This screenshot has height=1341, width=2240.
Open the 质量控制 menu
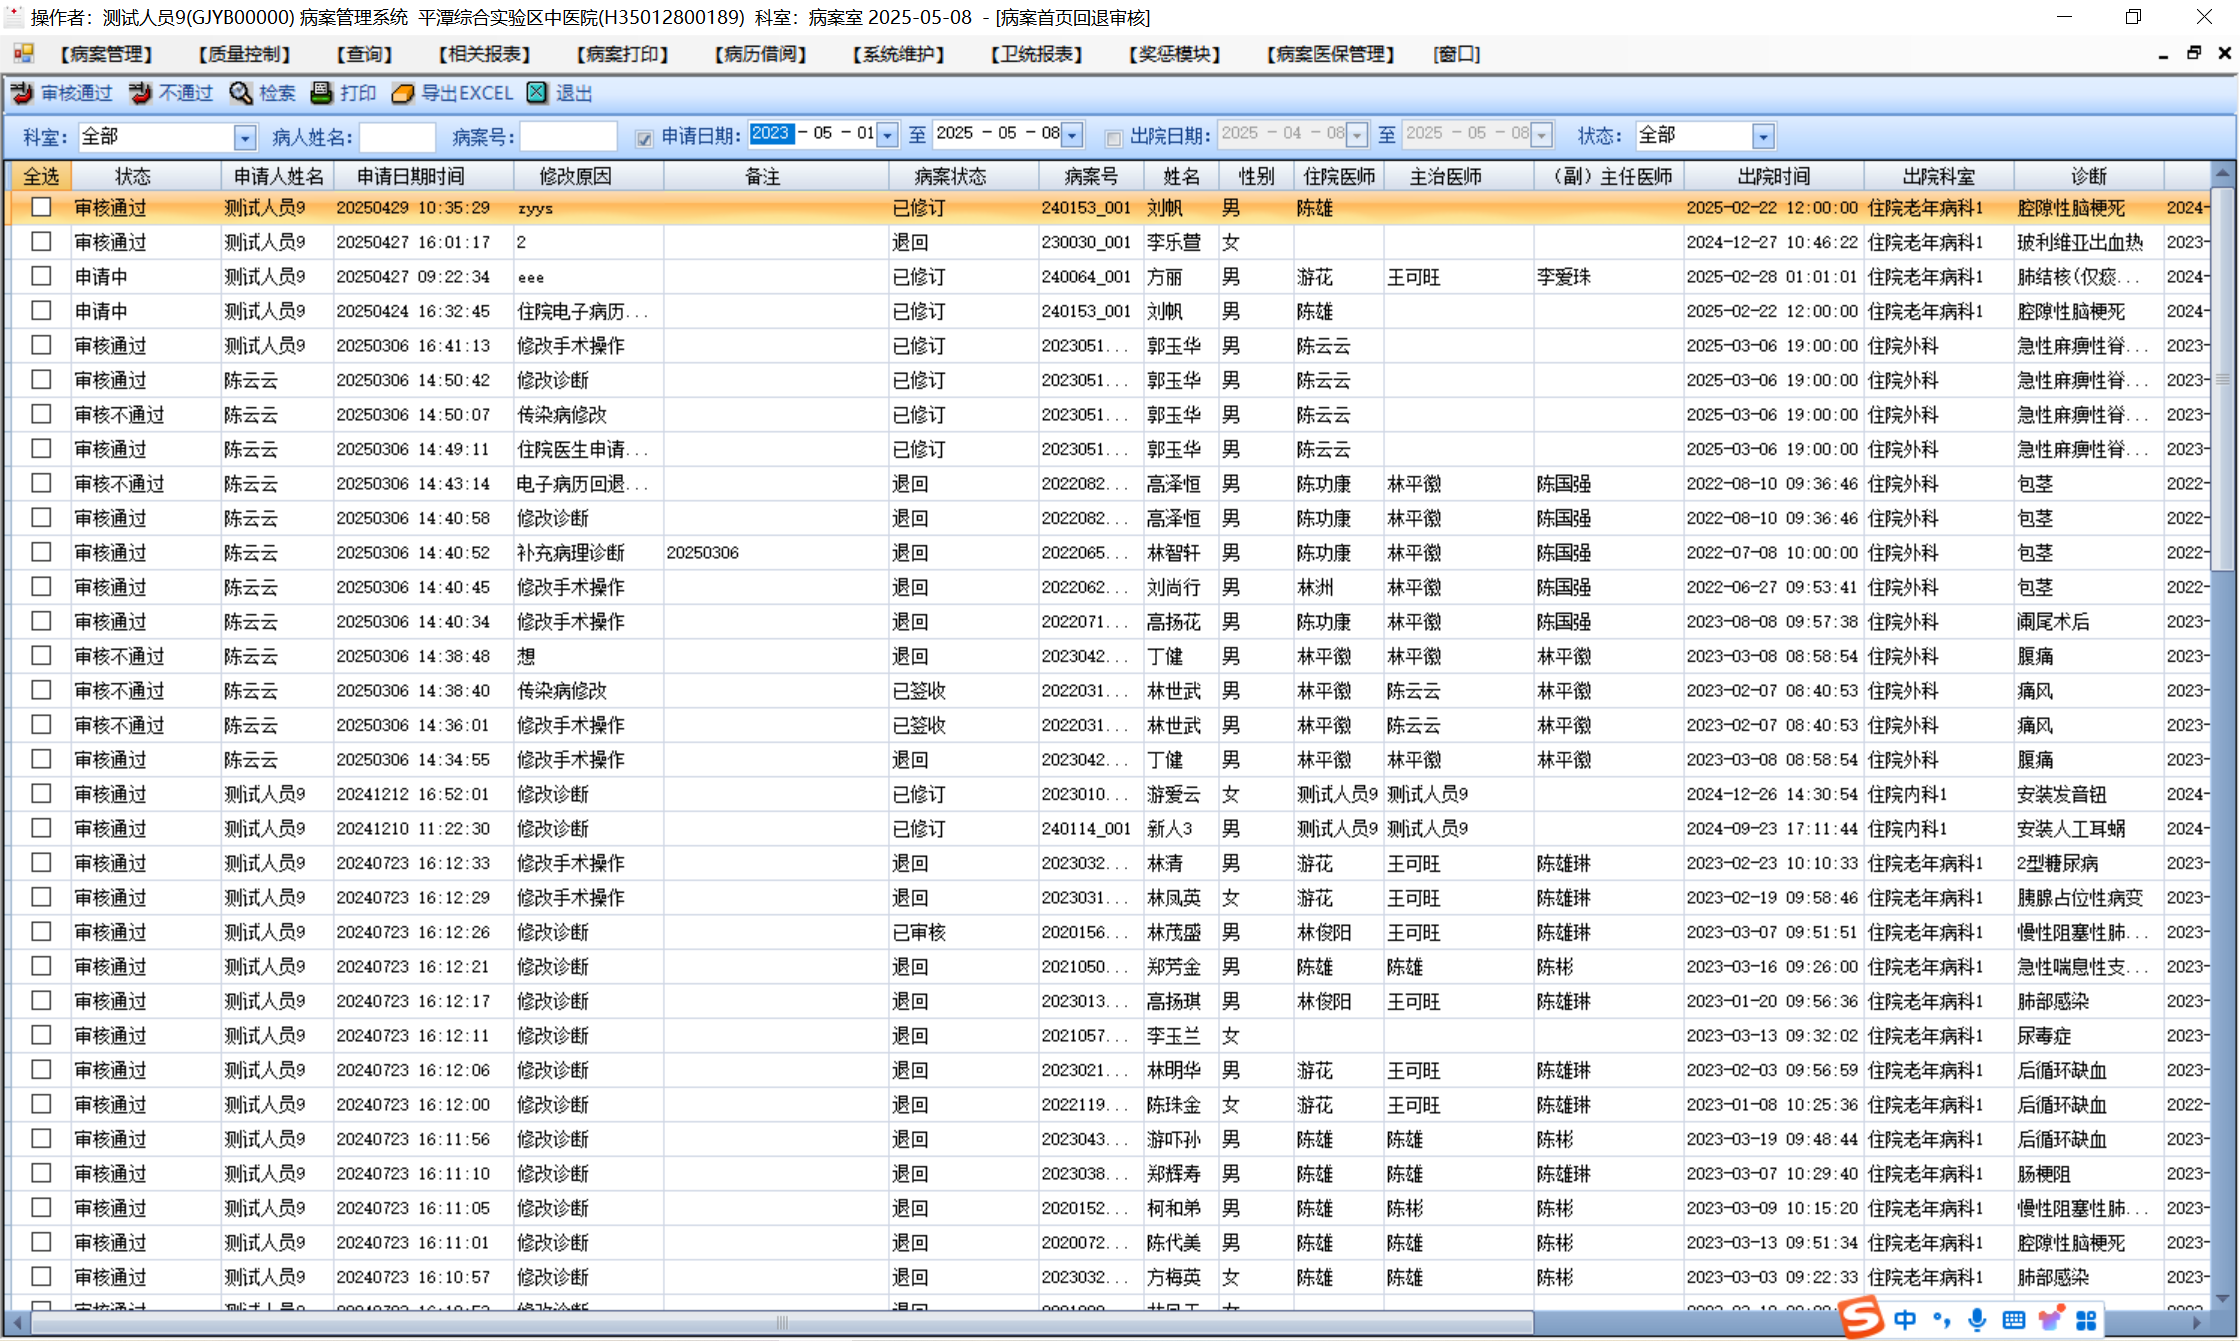tap(245, 54)
